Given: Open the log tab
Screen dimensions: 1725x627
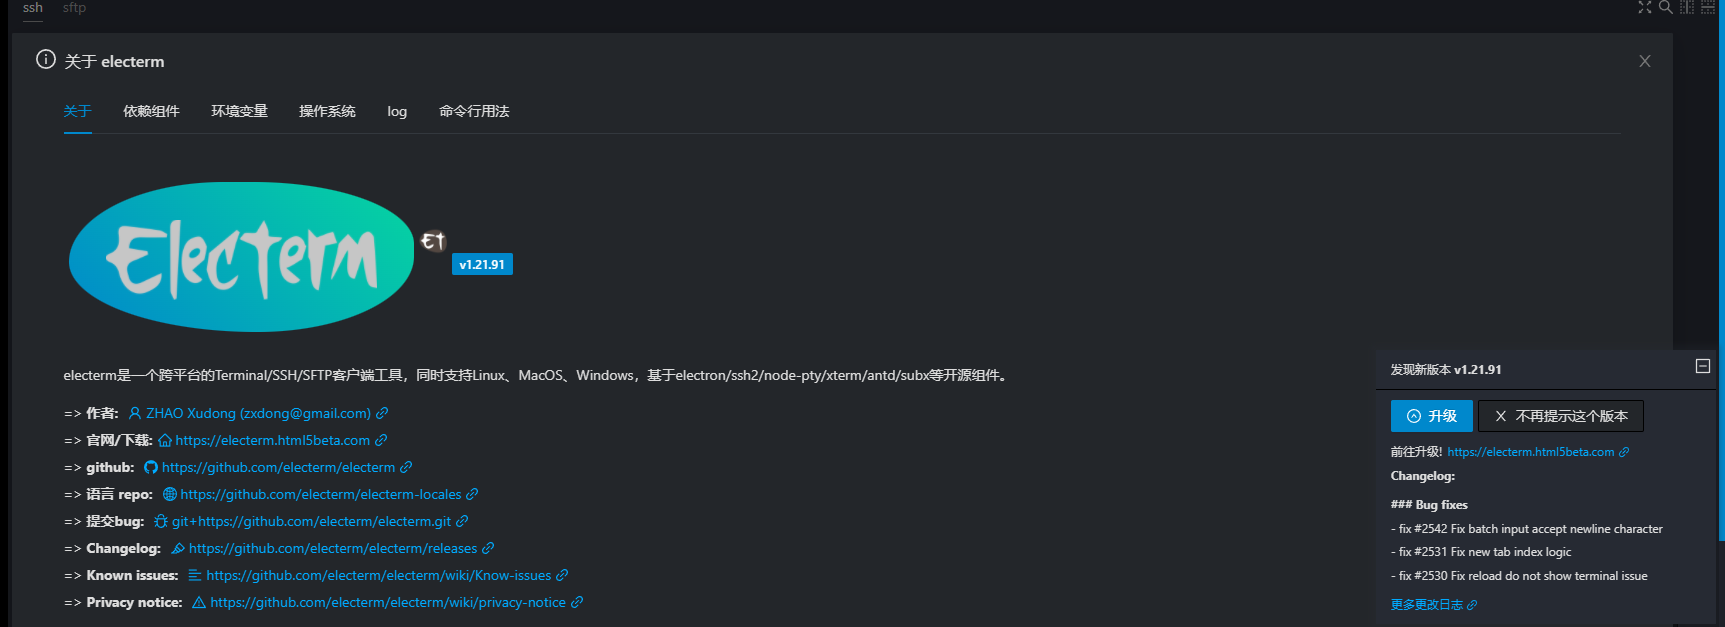Looking at the screenshot, I should coord(397,111).
